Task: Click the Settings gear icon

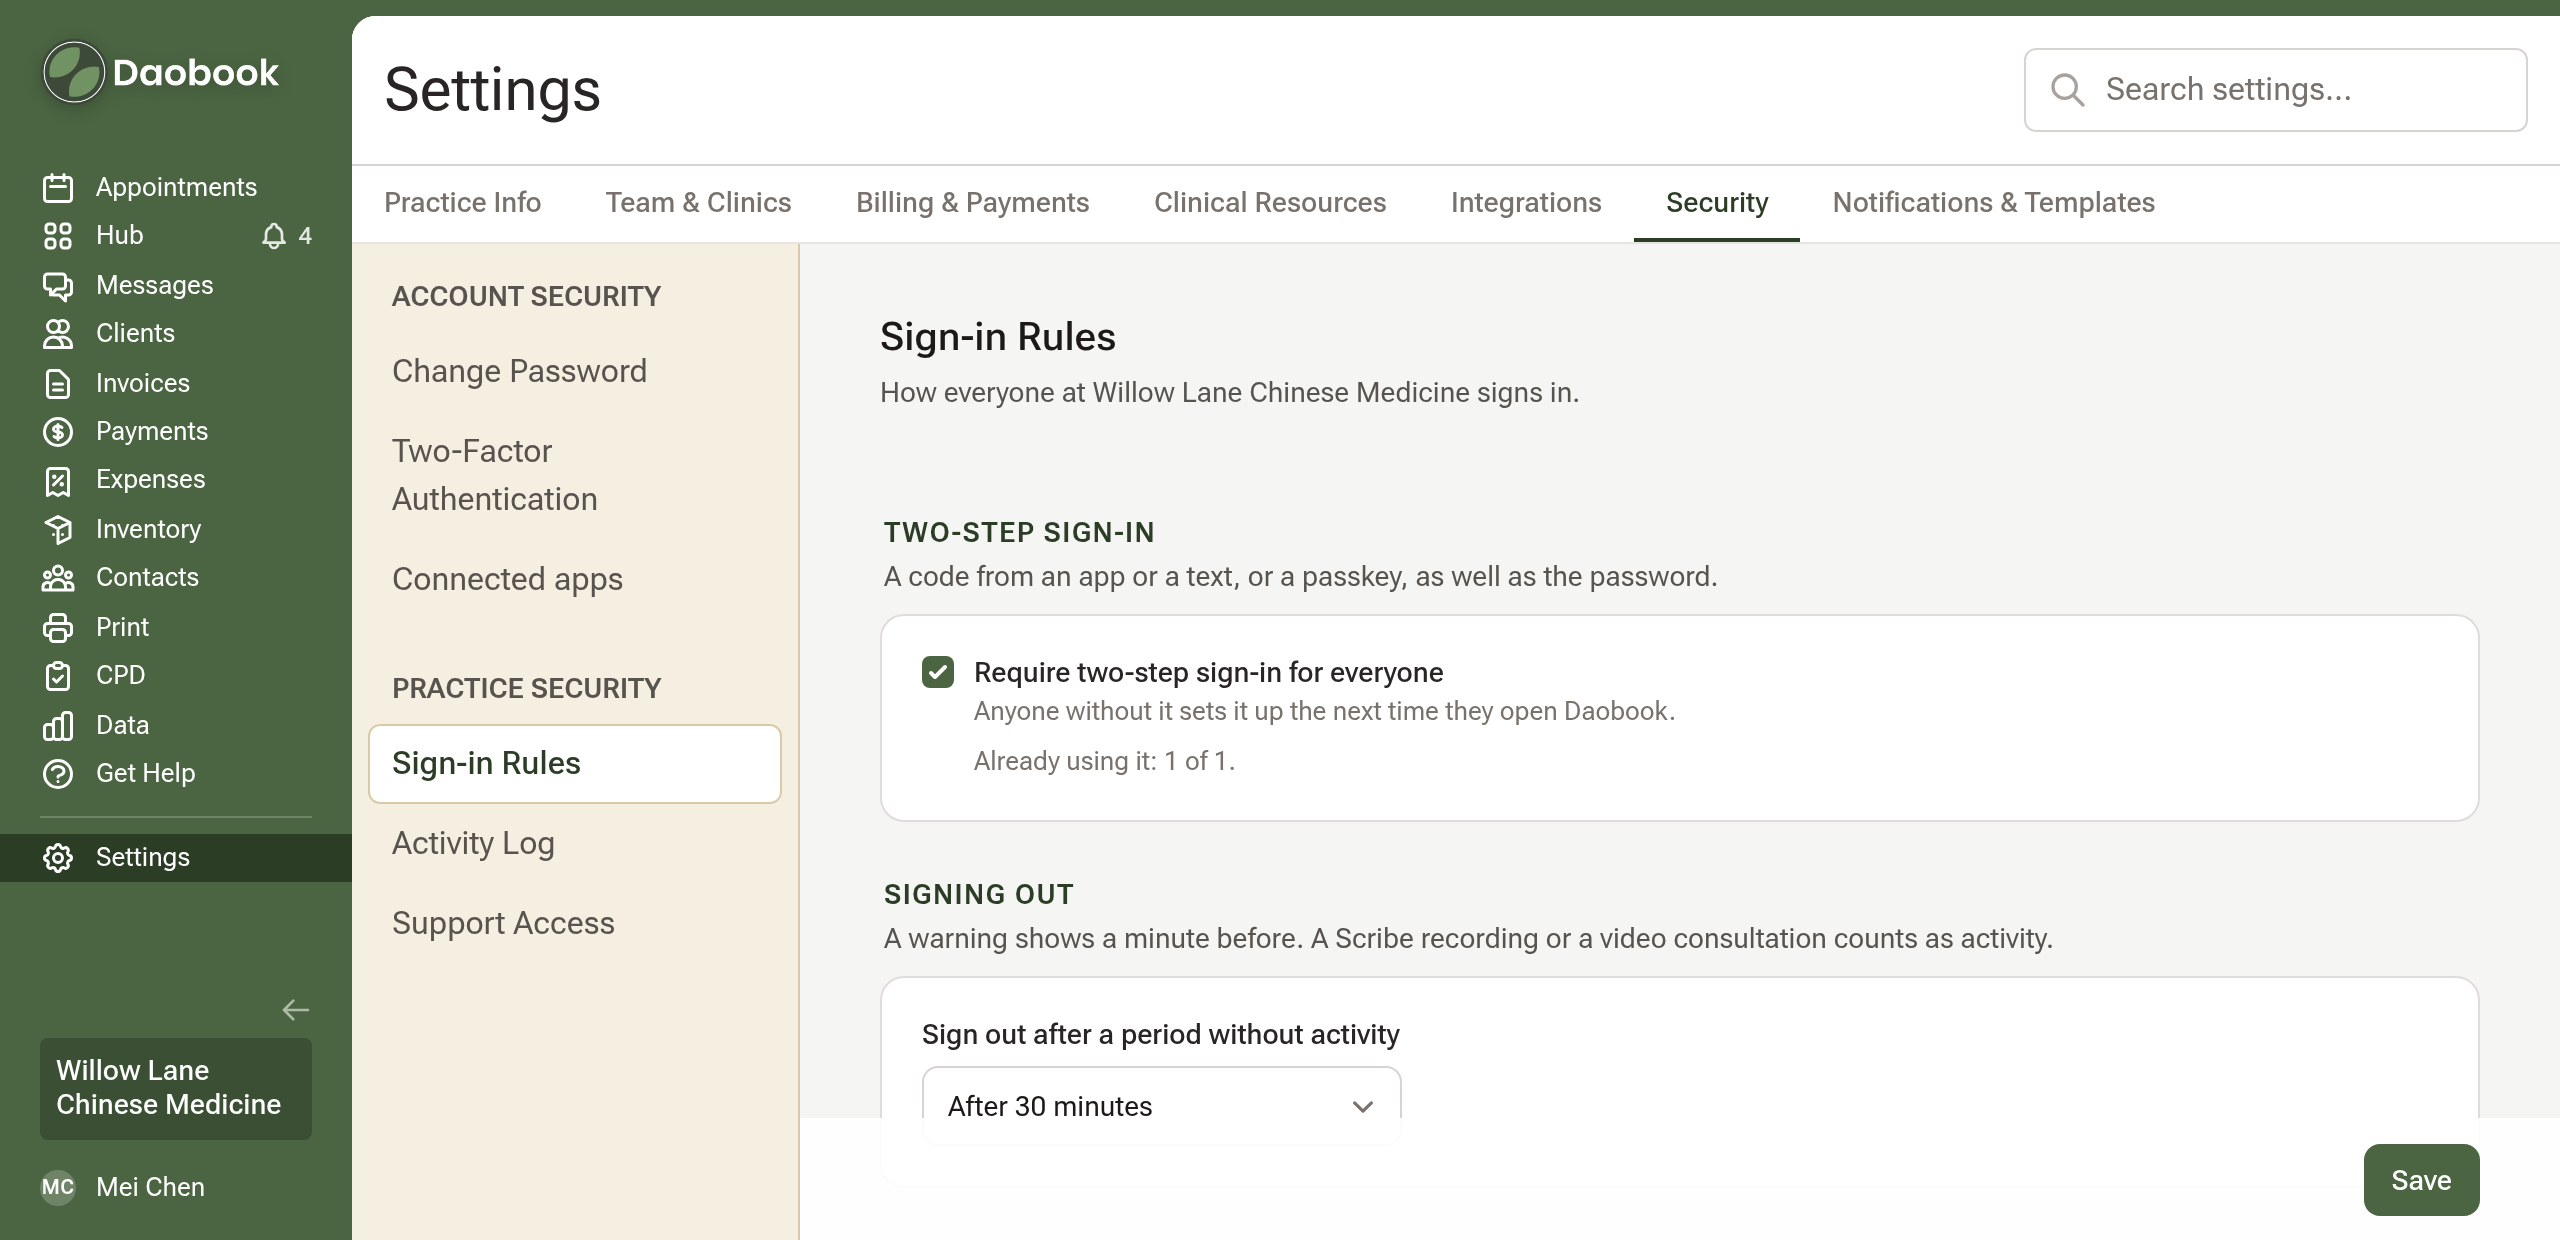Action: pos(58,857)
